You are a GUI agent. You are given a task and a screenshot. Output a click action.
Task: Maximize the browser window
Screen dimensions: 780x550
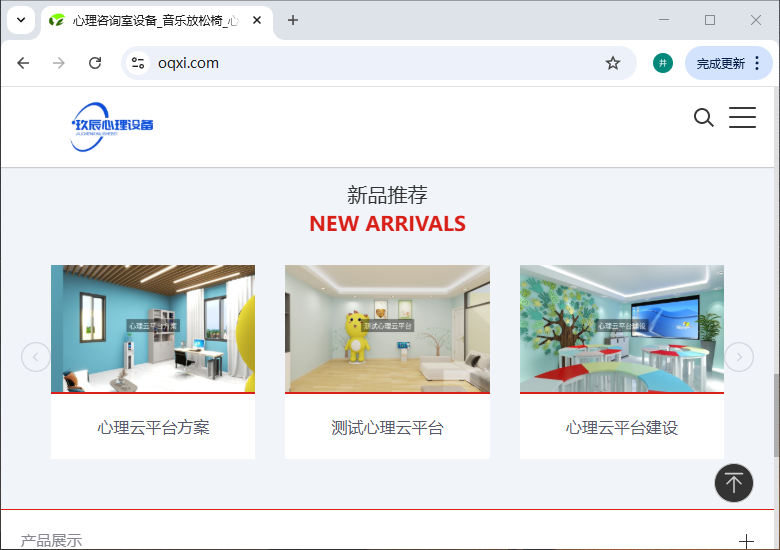point(710,20)
